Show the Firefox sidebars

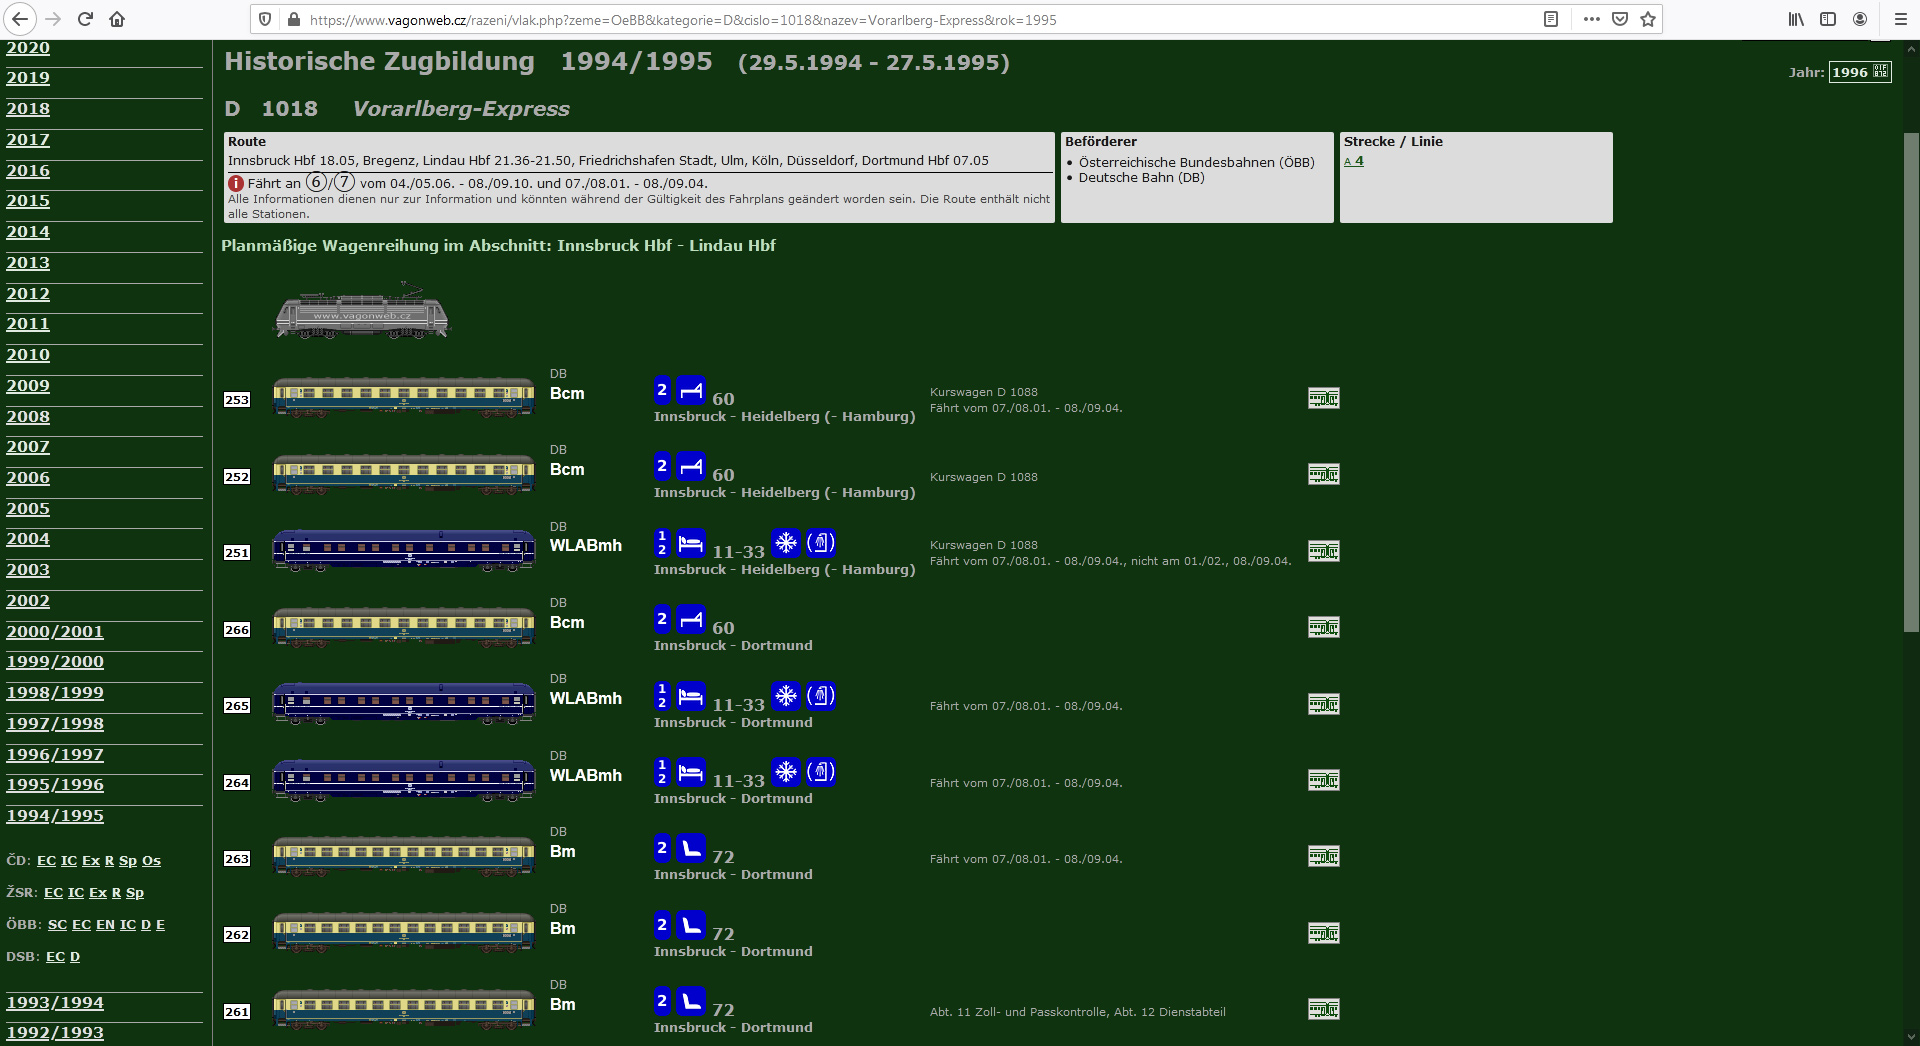pyautogui.click(x=1828, y=19)
